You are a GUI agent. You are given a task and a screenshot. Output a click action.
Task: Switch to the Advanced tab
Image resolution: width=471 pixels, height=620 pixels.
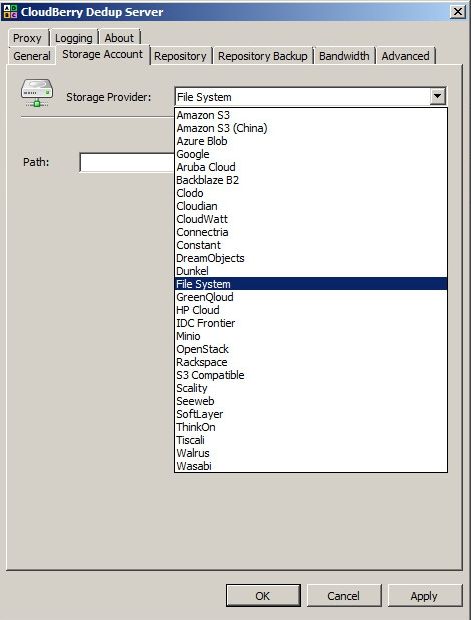(x=405, y=56)
